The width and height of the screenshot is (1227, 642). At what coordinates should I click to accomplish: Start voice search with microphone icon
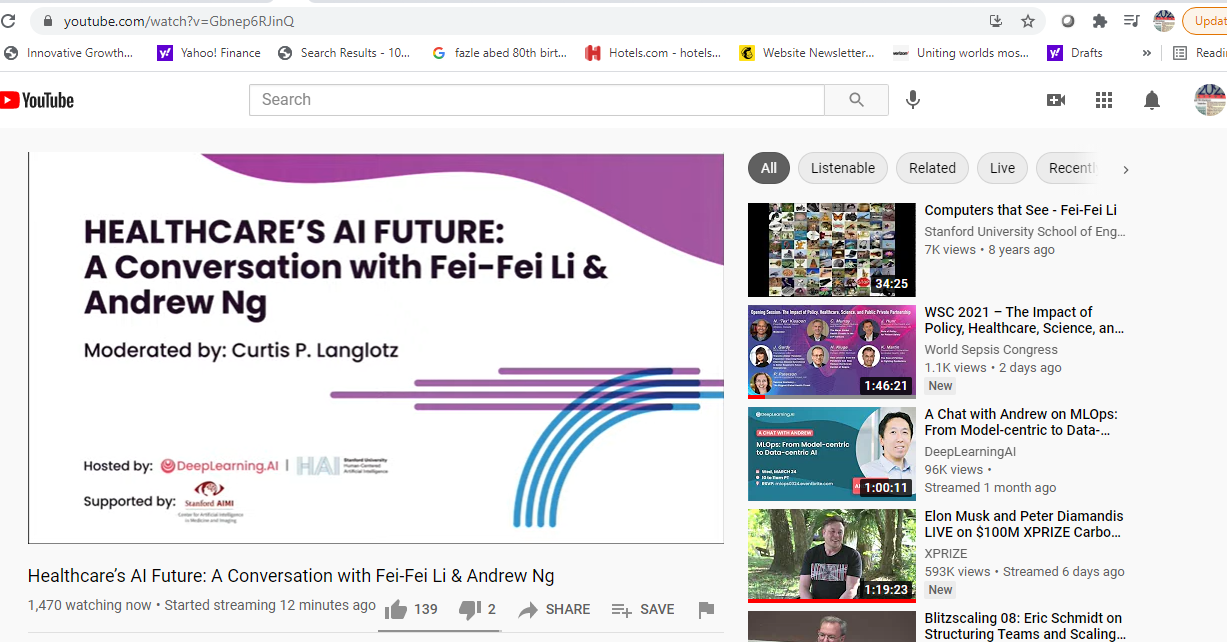pyautogui.click(x=912, y=100)
